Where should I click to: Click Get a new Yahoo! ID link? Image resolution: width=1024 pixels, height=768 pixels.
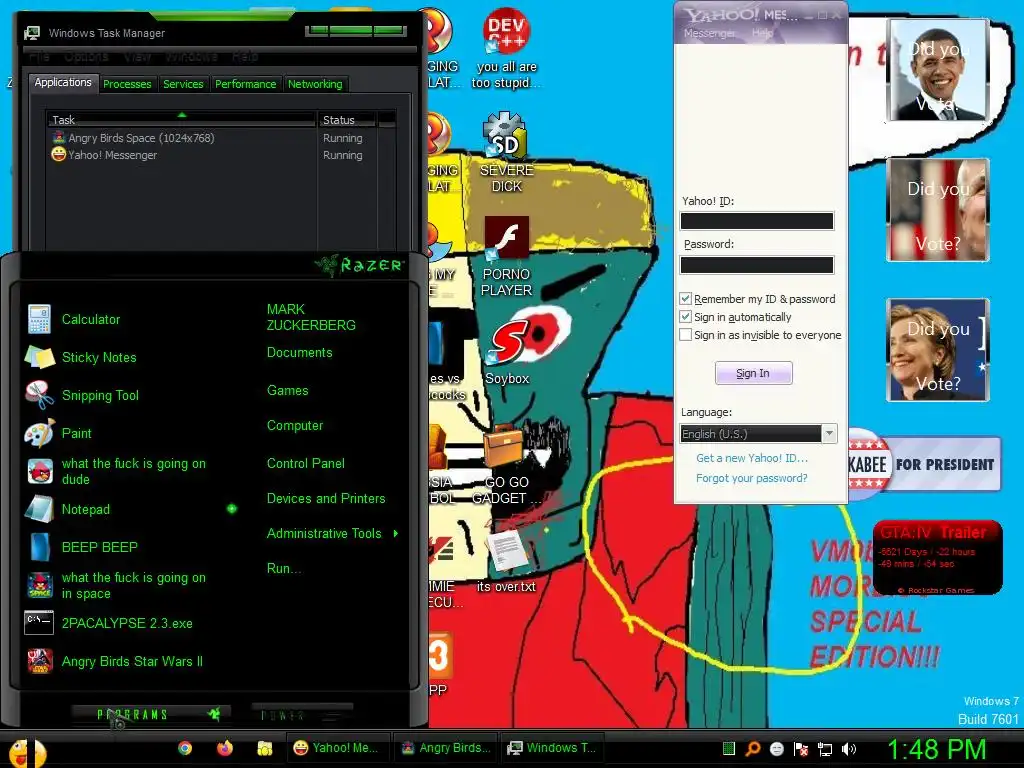pos(752,458)
